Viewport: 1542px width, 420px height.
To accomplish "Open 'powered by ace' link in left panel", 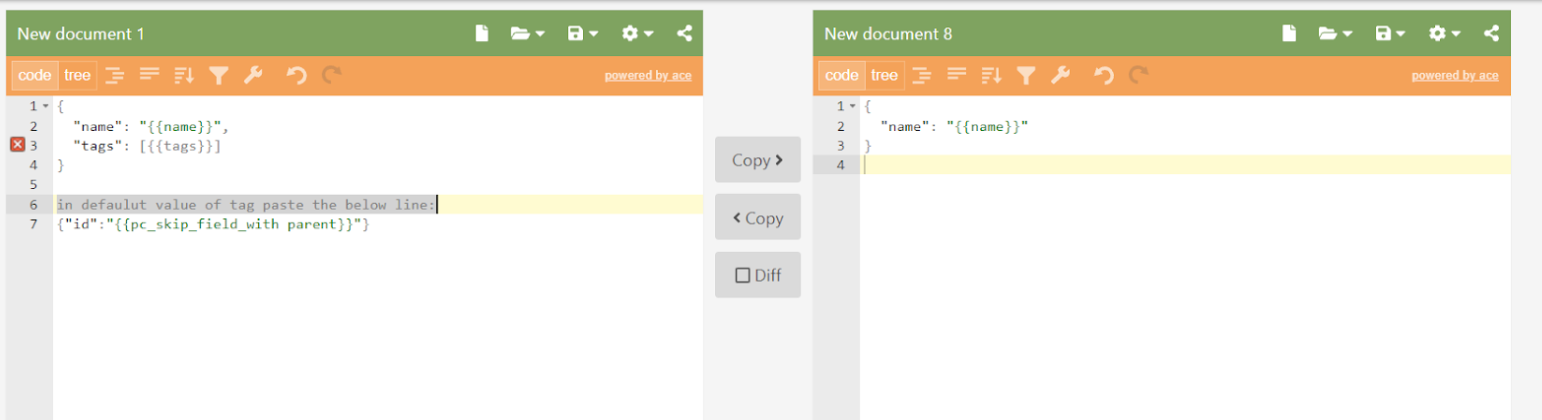I will 647,76.
